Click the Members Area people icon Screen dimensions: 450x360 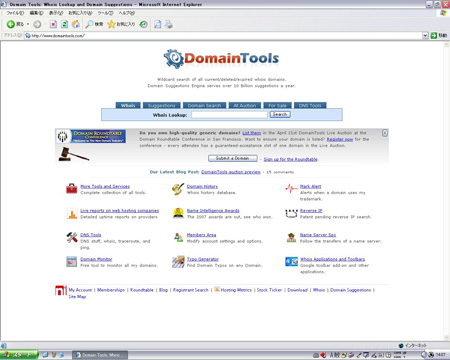tap(178, 237)
